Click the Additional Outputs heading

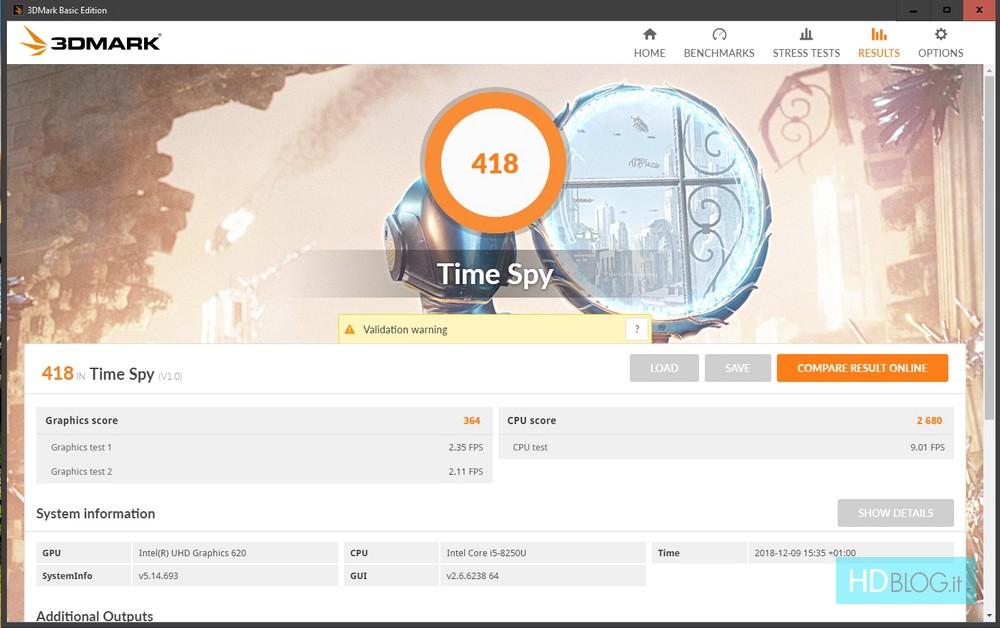pyautogui.click(x=94, y=616)
